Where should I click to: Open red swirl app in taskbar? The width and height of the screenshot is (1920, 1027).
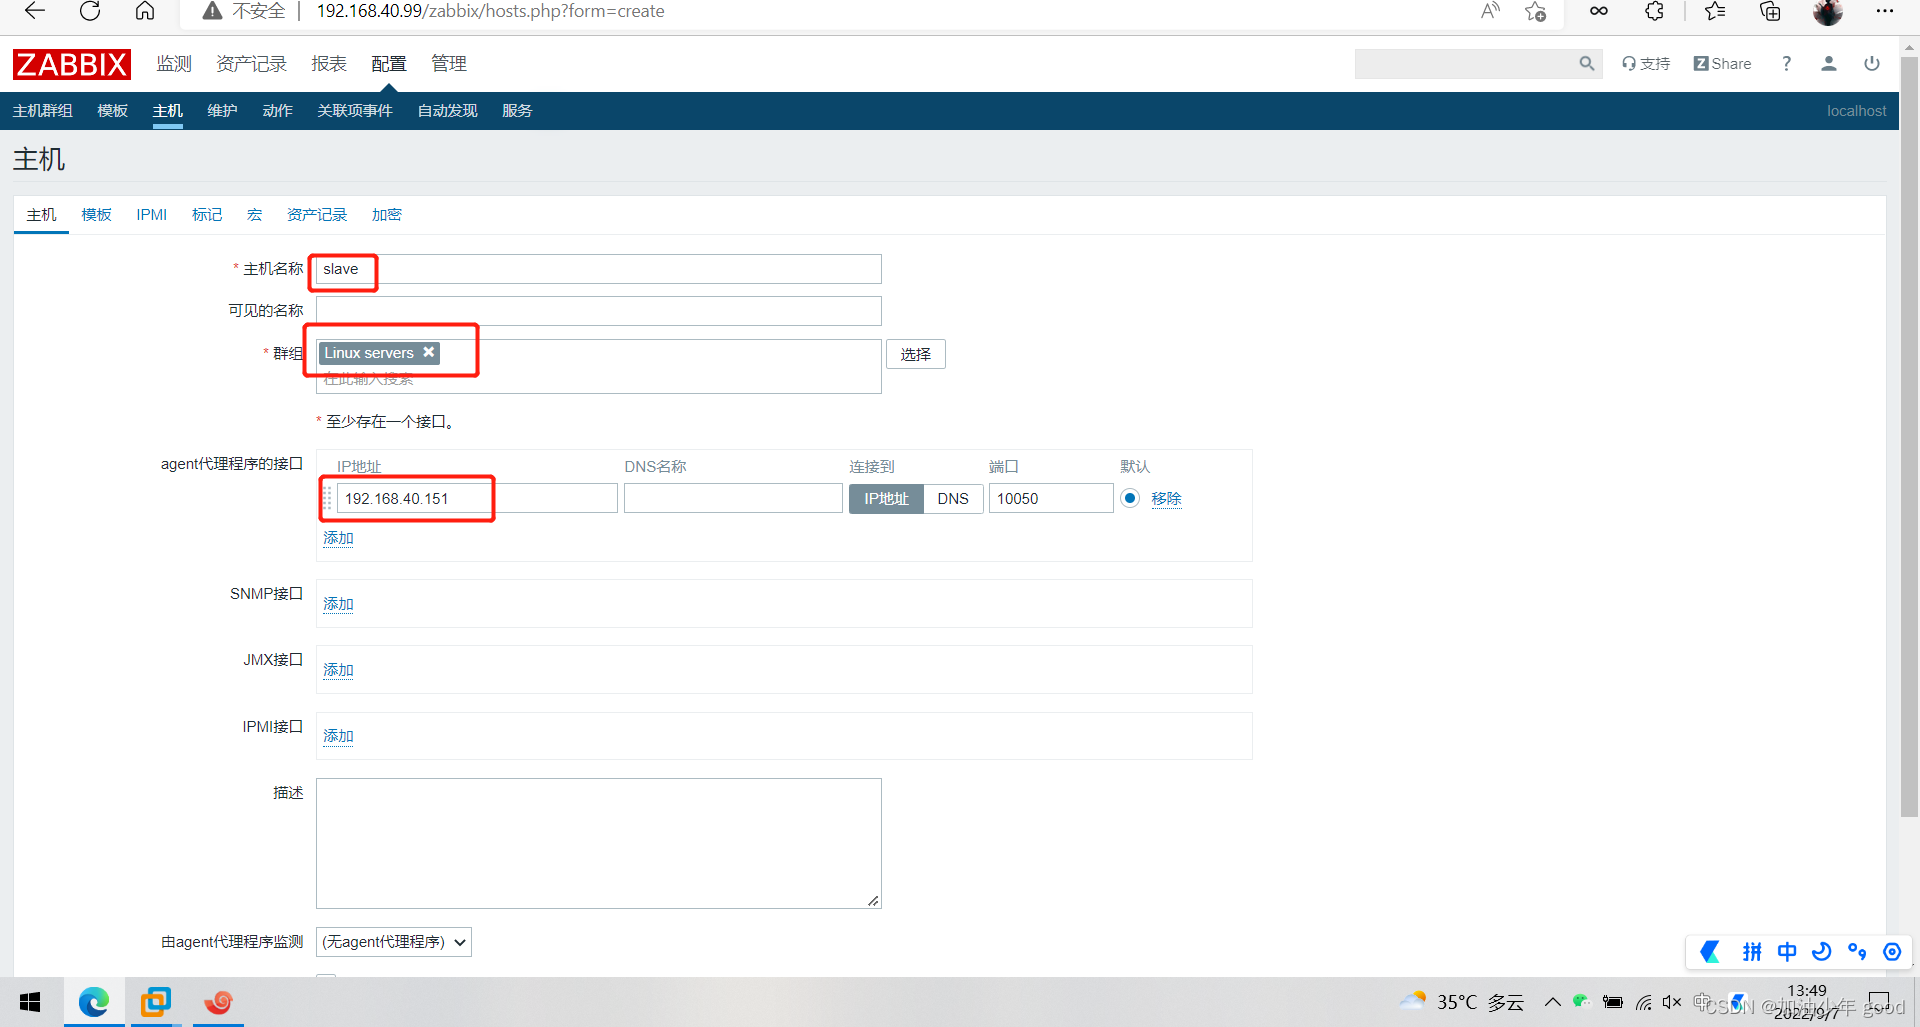pos(218,1002)
